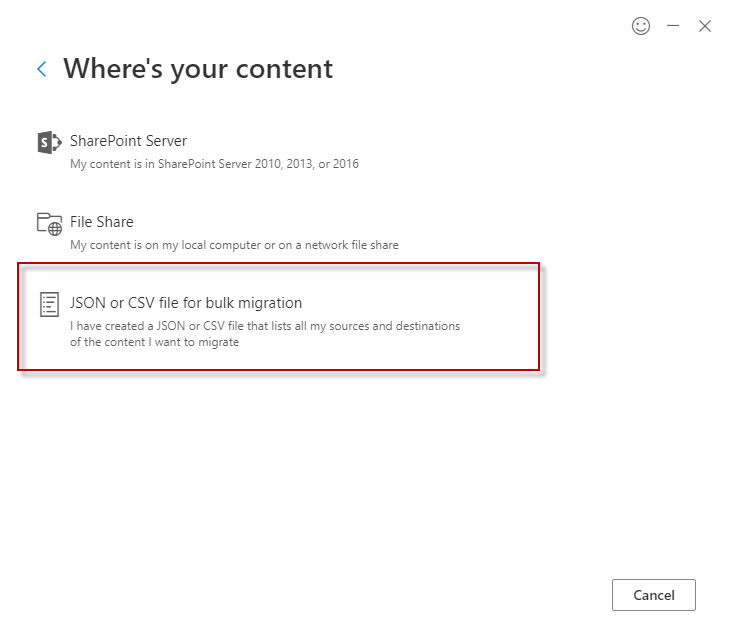The image size is (730, 619).
Task: Click the 'I have created a JSON' description line
Action: [x=265, y=326]
